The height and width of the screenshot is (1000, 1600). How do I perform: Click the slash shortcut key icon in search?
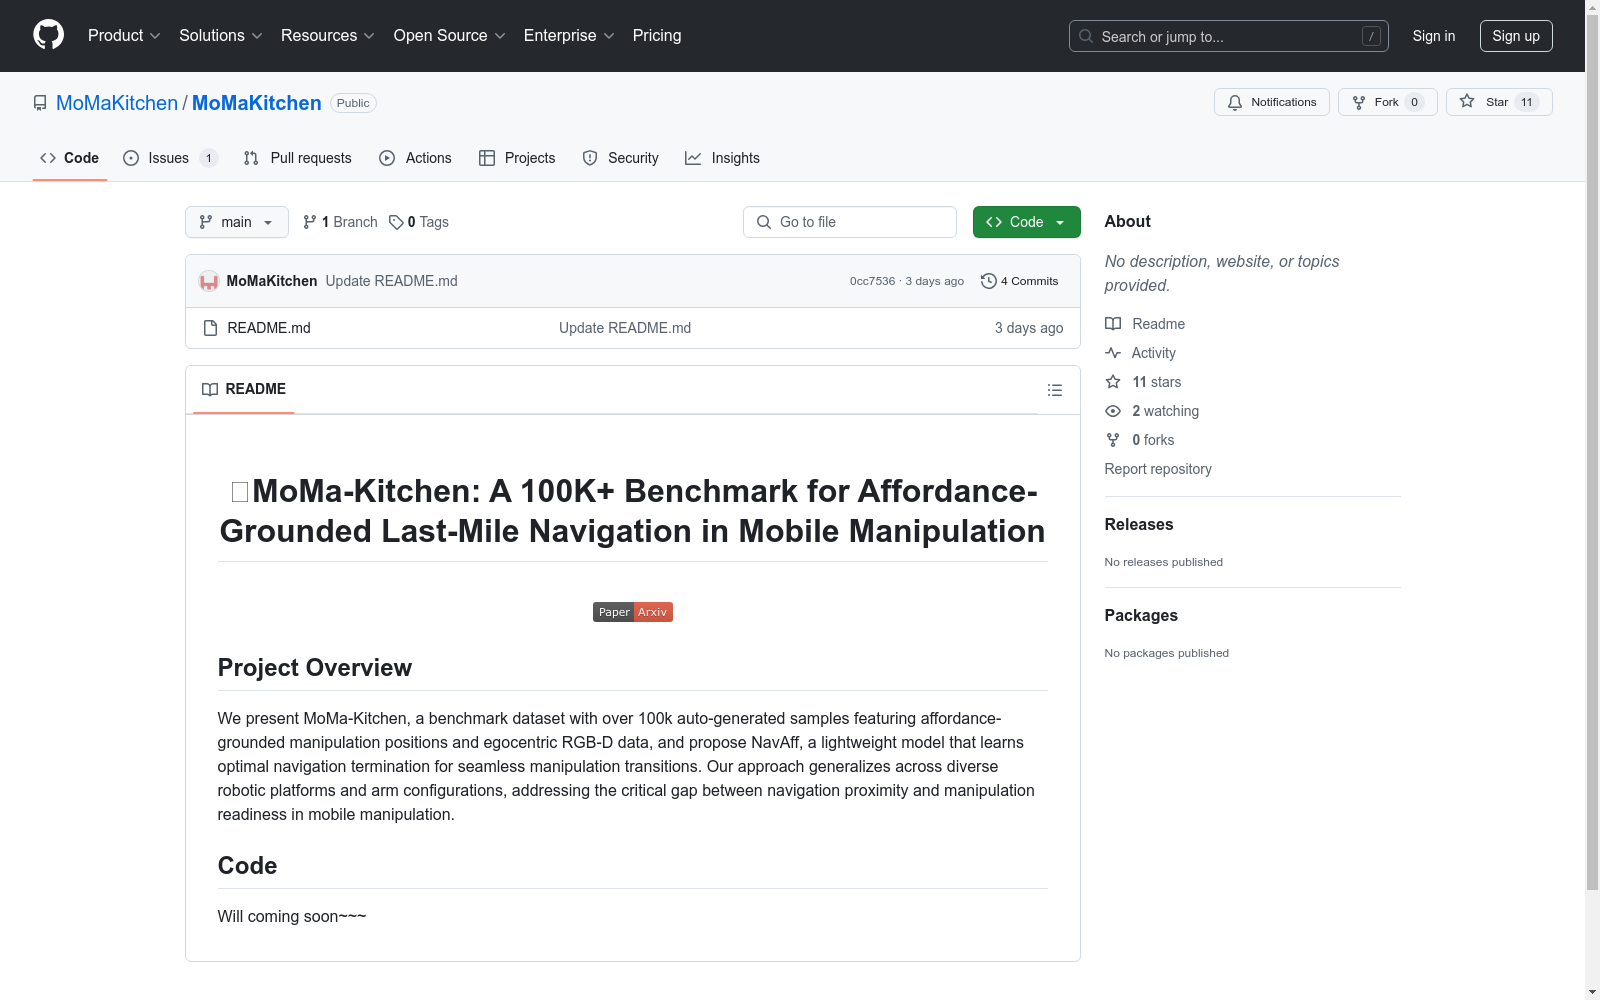click(1371, 36)
